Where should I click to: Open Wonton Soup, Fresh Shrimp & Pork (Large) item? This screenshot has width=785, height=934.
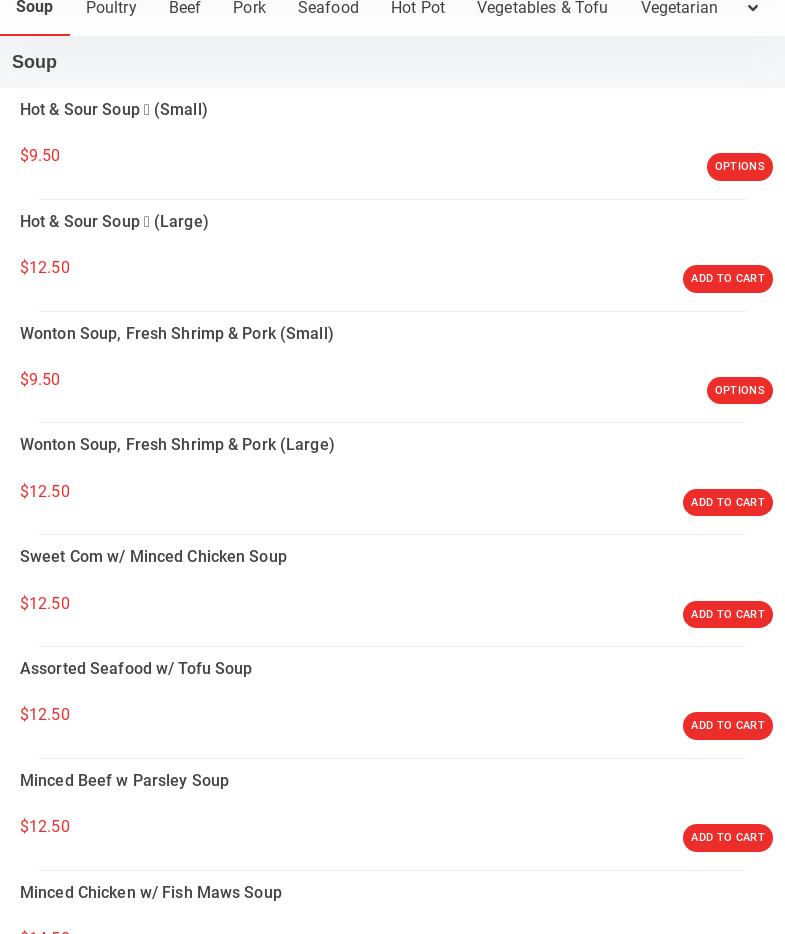(177, 445)
